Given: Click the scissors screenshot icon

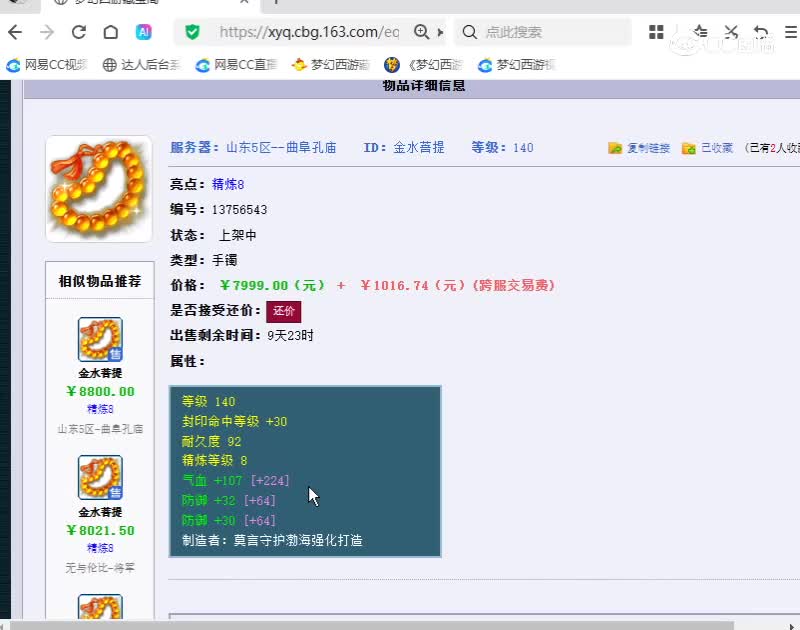Looking at the screenshot, I should click(731, 32).
